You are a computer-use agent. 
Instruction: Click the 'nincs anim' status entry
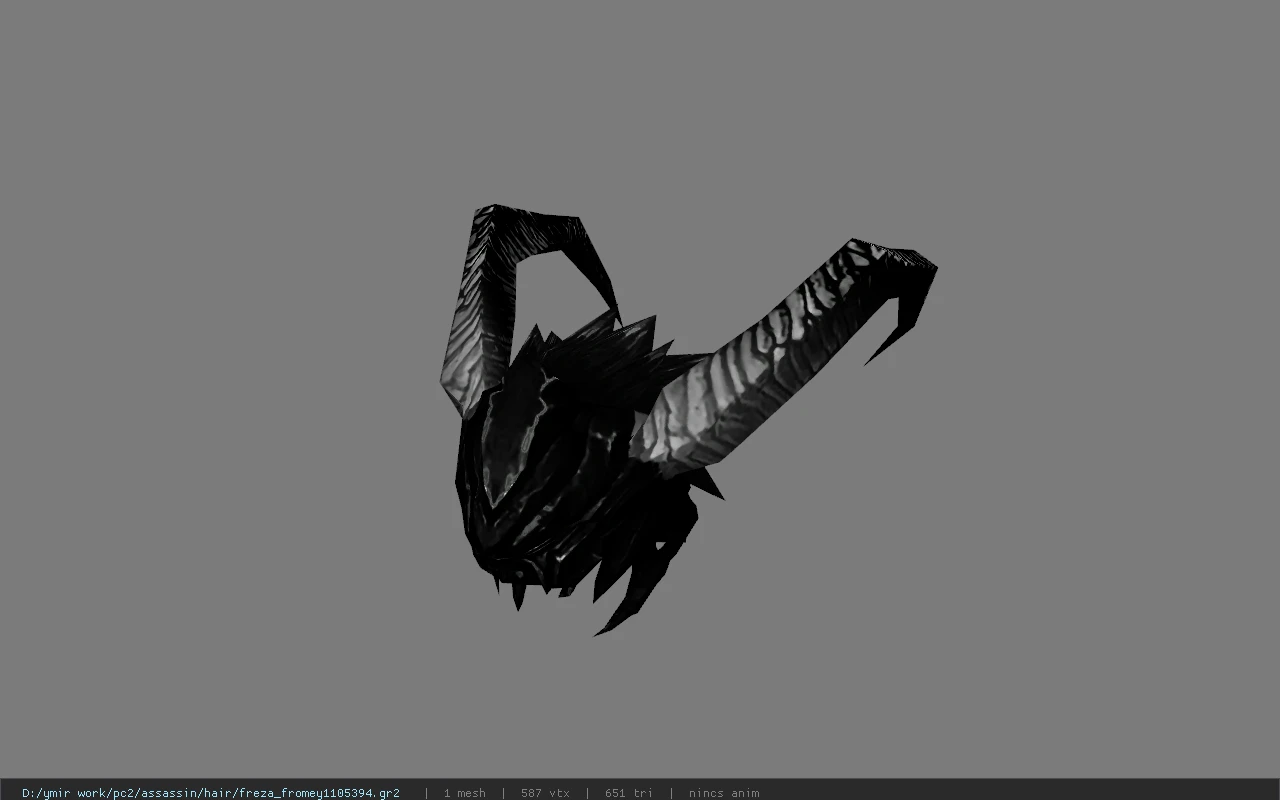tap(724, 793)
